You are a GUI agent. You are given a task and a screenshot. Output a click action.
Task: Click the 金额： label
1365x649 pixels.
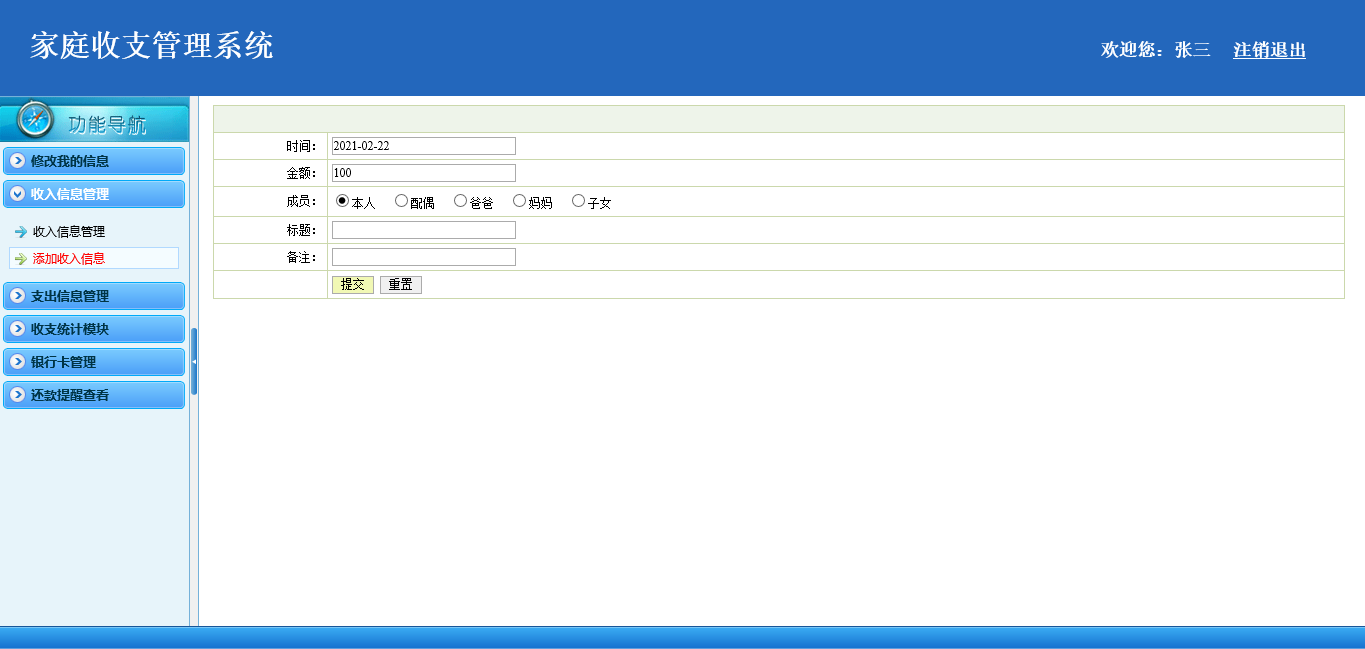pos(301,173)
